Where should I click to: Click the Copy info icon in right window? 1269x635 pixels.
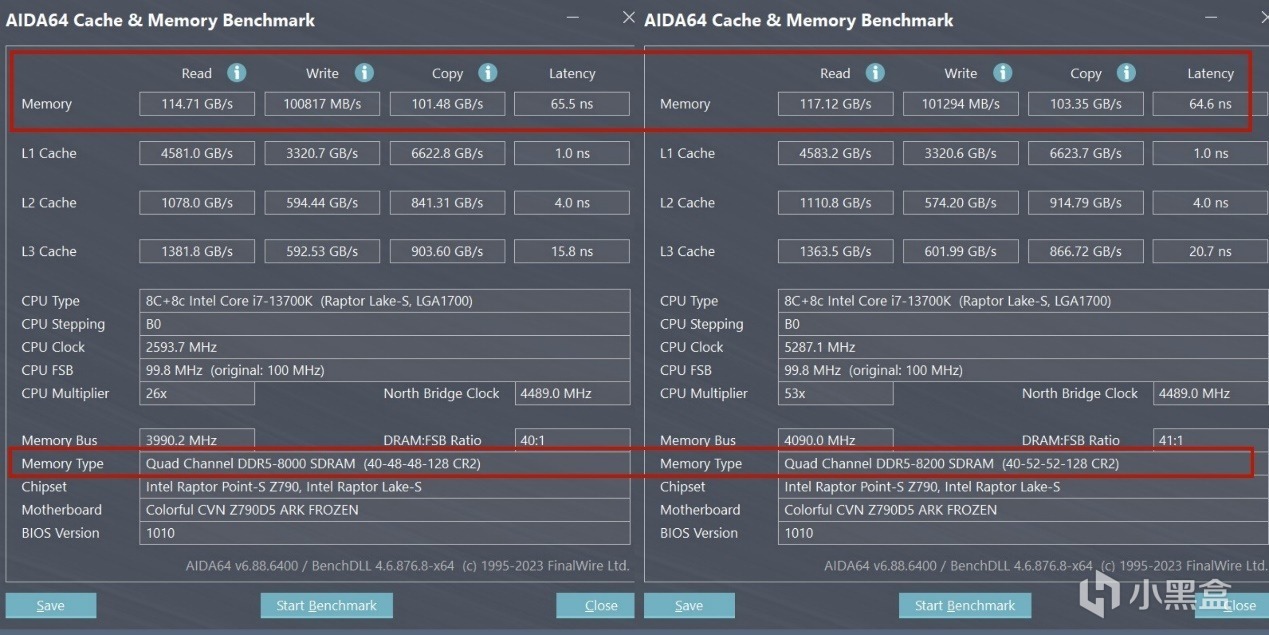coord(1126,73)
